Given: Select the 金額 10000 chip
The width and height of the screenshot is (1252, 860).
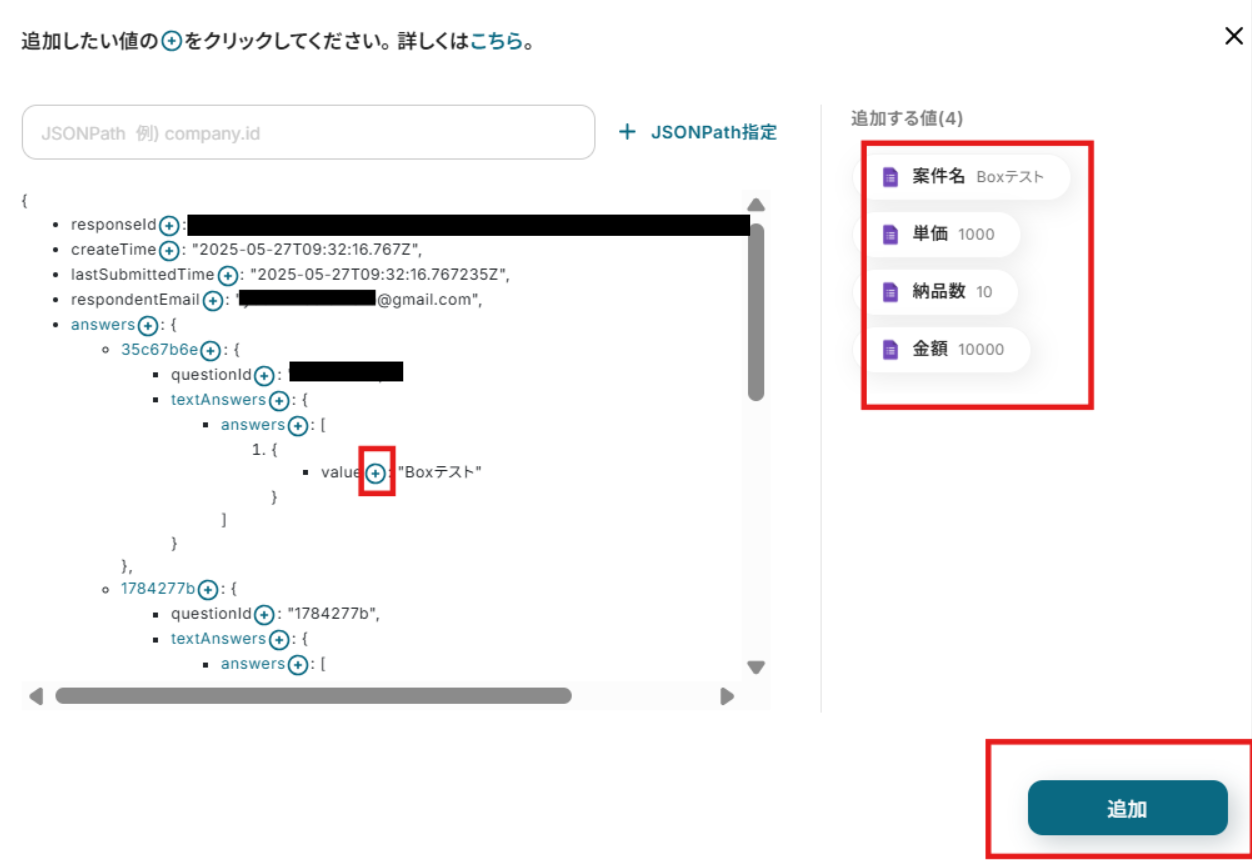Looking at the screenshot, I should [x=946, y=350].
